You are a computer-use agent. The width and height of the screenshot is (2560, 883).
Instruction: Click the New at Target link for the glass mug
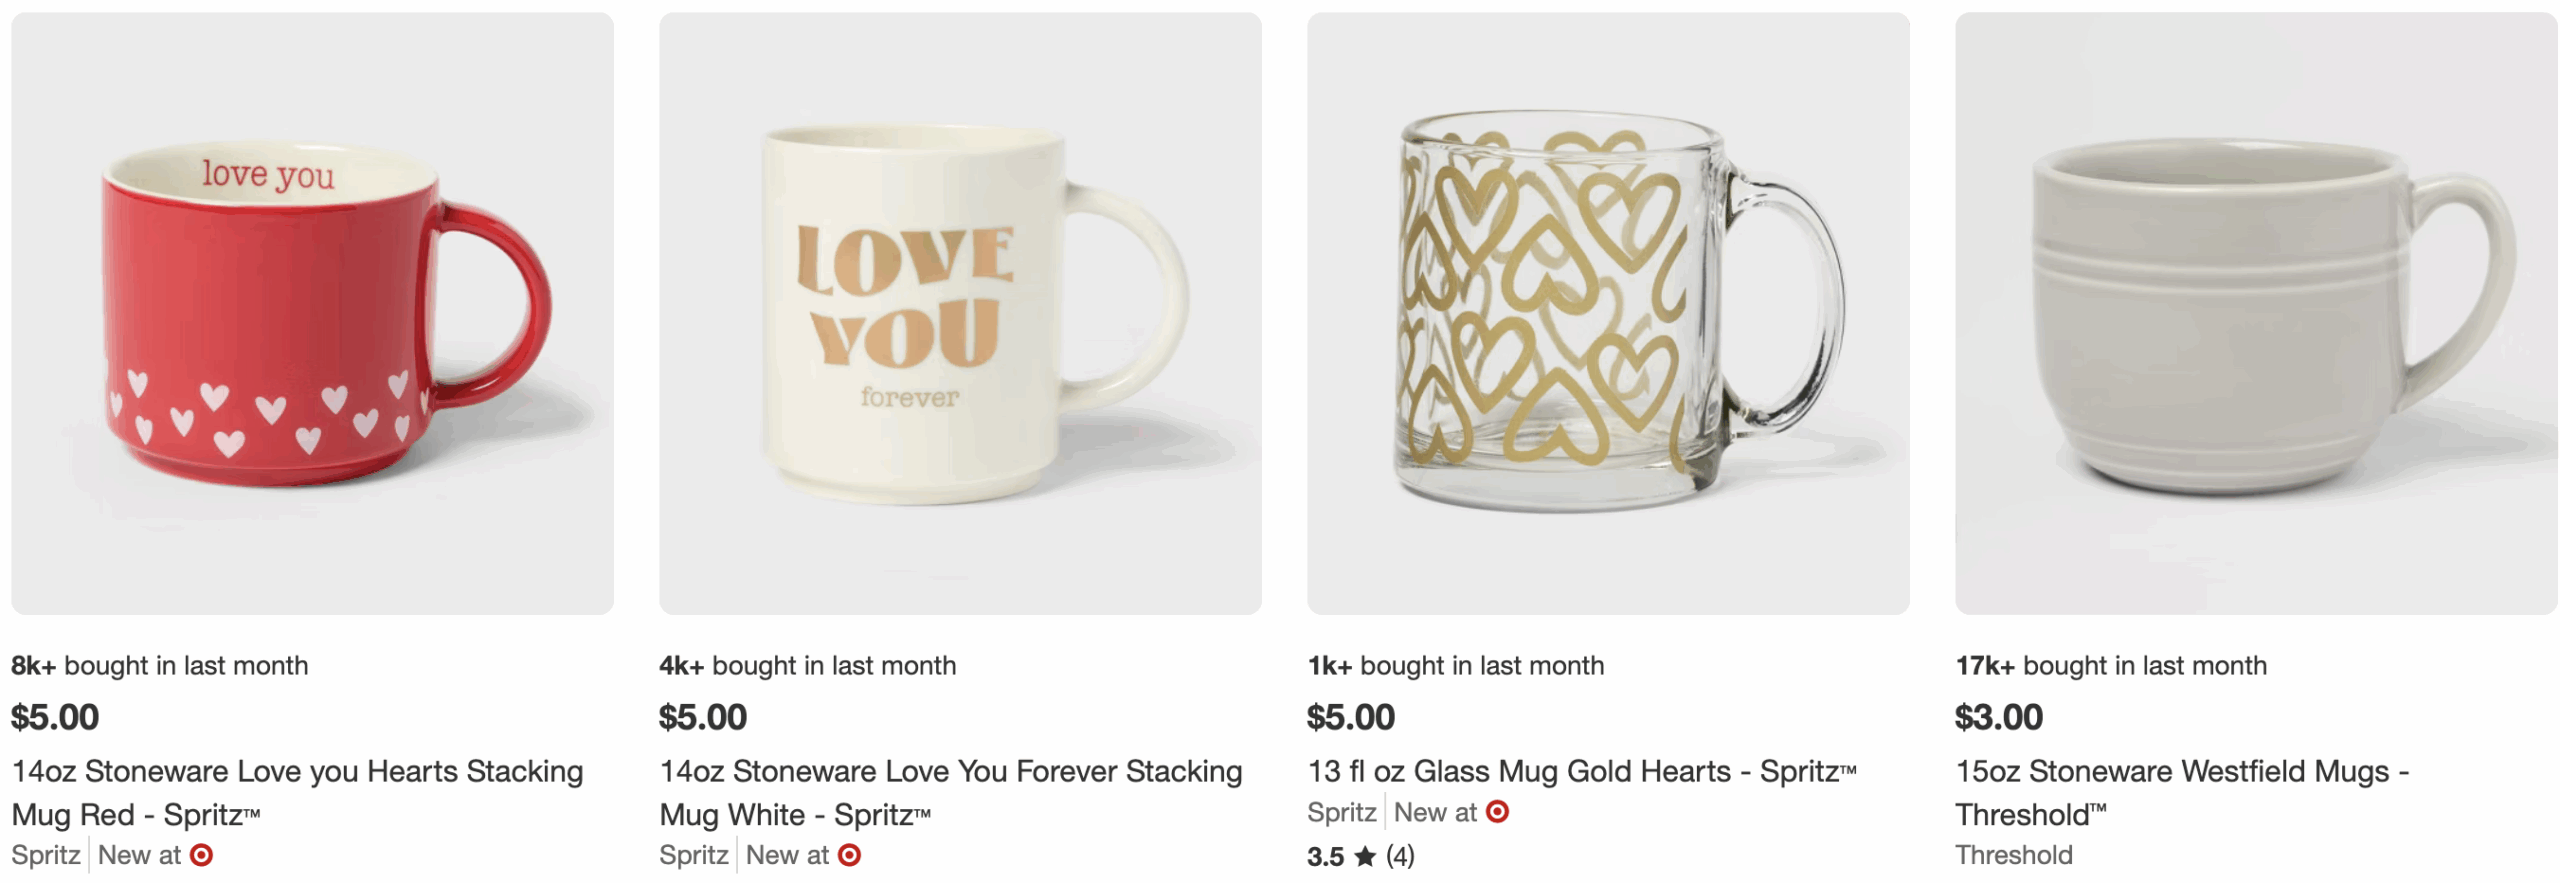pyautogui.click(x=1436, y=813)
